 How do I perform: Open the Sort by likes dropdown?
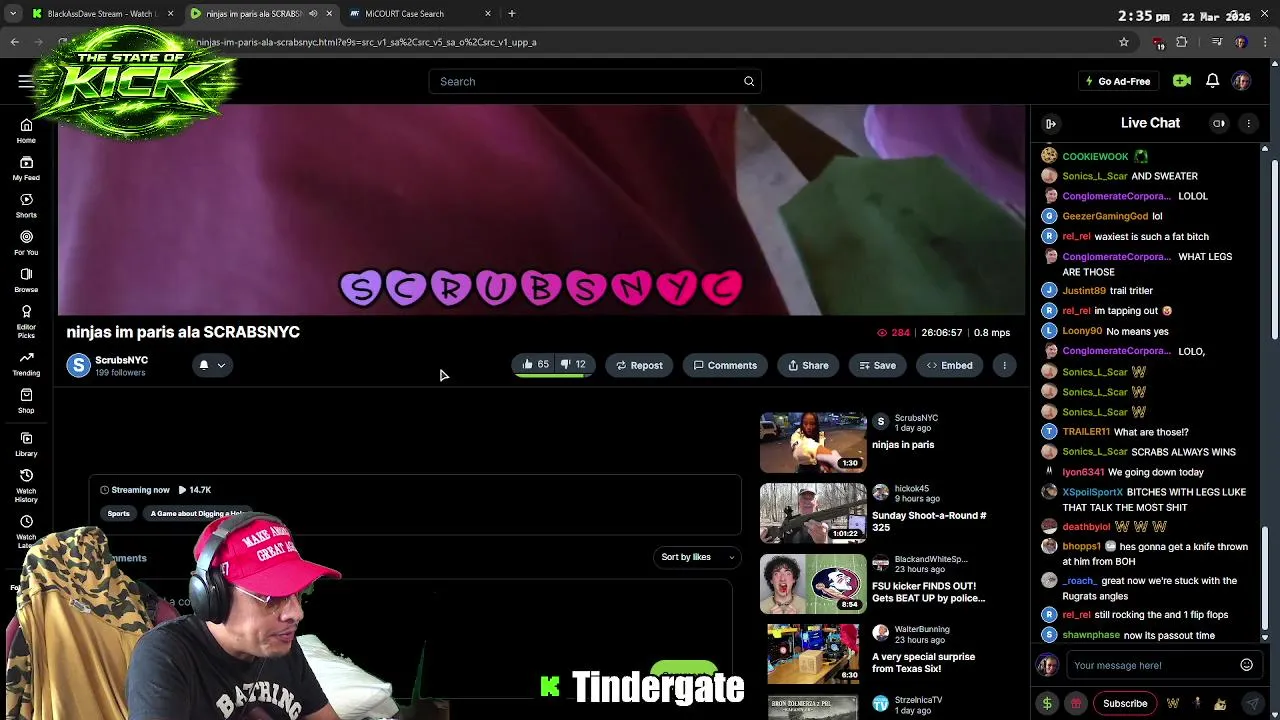[x=697, y=557]
